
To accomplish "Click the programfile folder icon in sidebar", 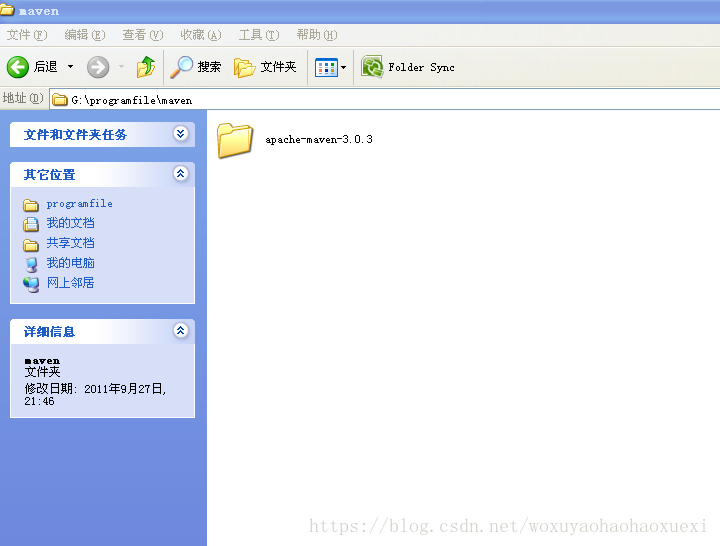I will (x=31, y=204).
